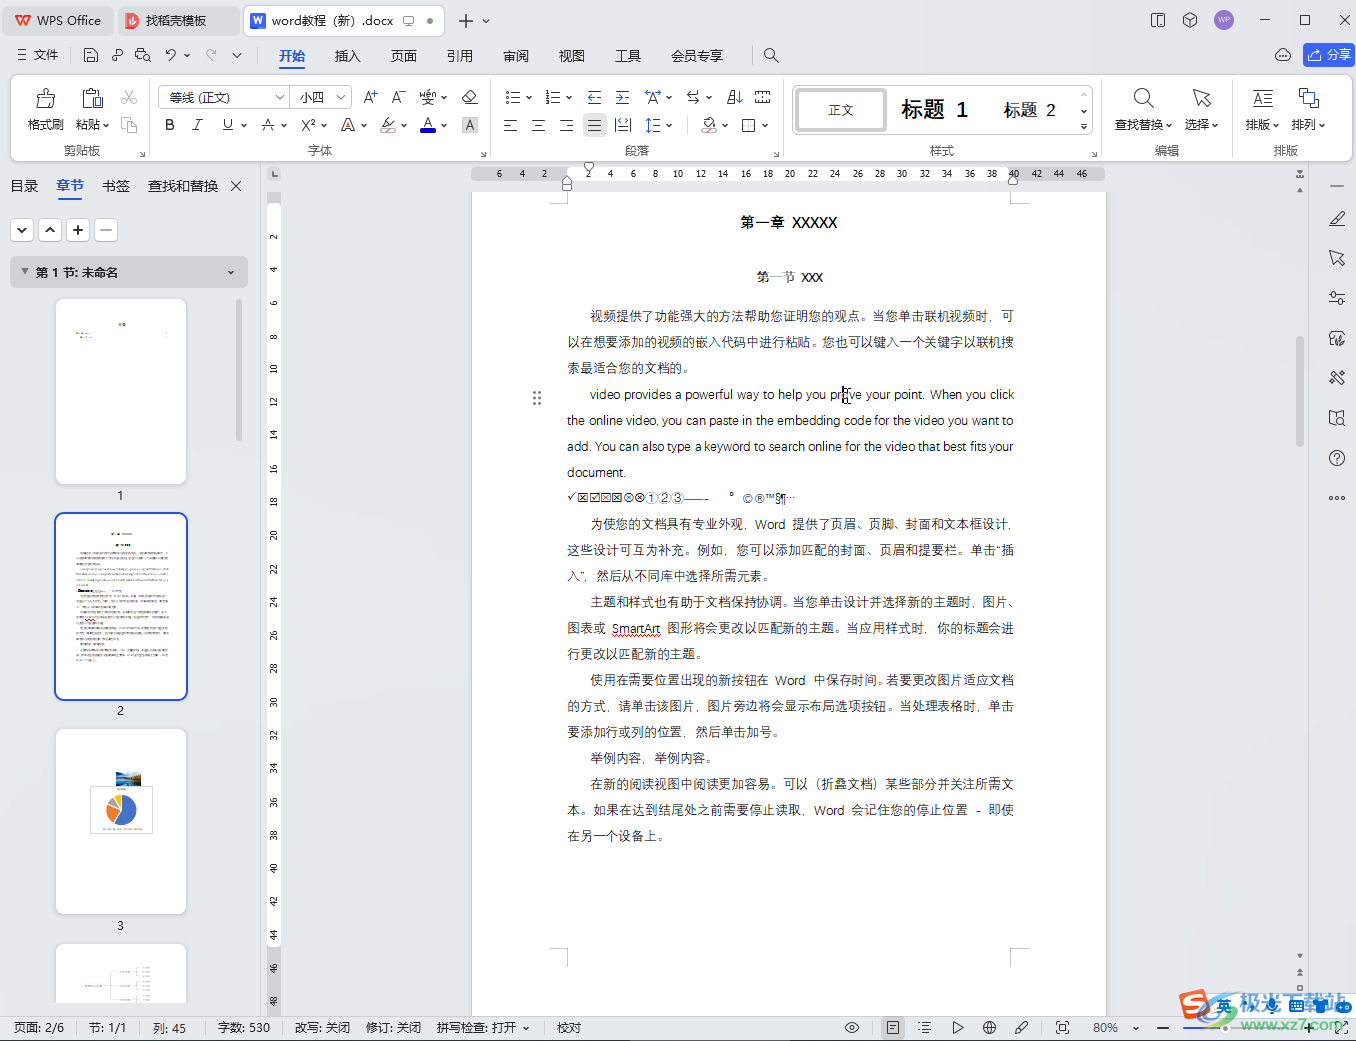The width and height of the screenshot is (1356, 1041).
Task: Click the Format Painter (格式刷) icon
Action: coord(46,98)
